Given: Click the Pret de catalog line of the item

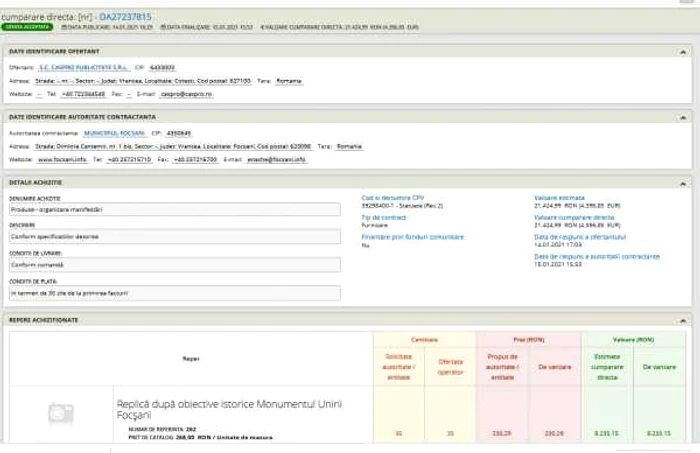Looking at the screenshot, I should click(200, 437).
